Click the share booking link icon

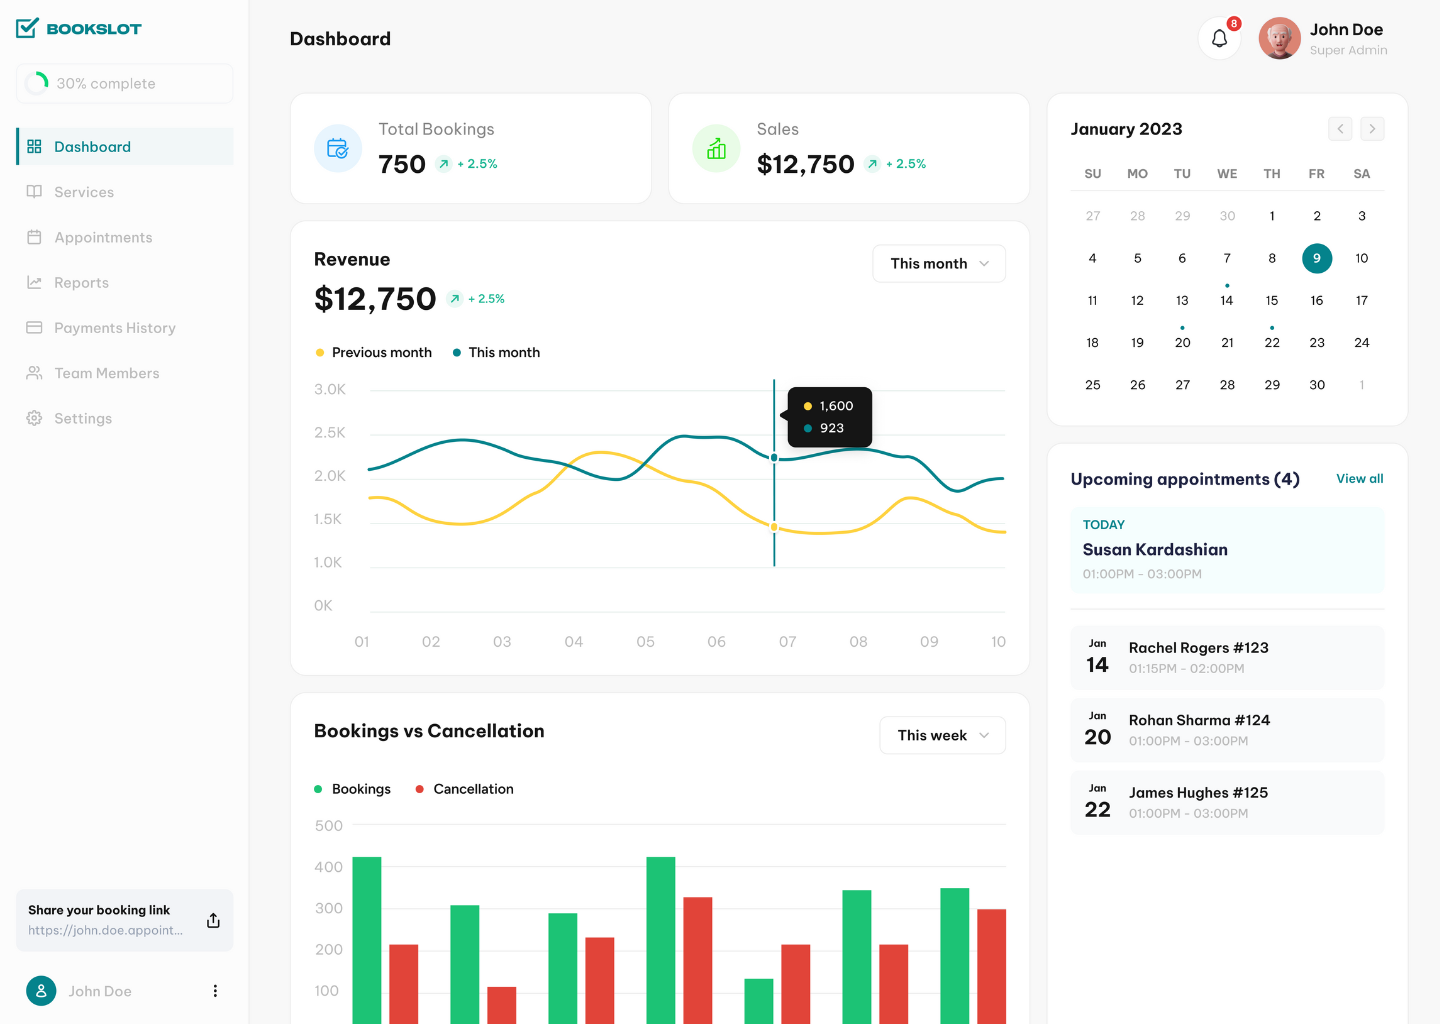(213, 920)
